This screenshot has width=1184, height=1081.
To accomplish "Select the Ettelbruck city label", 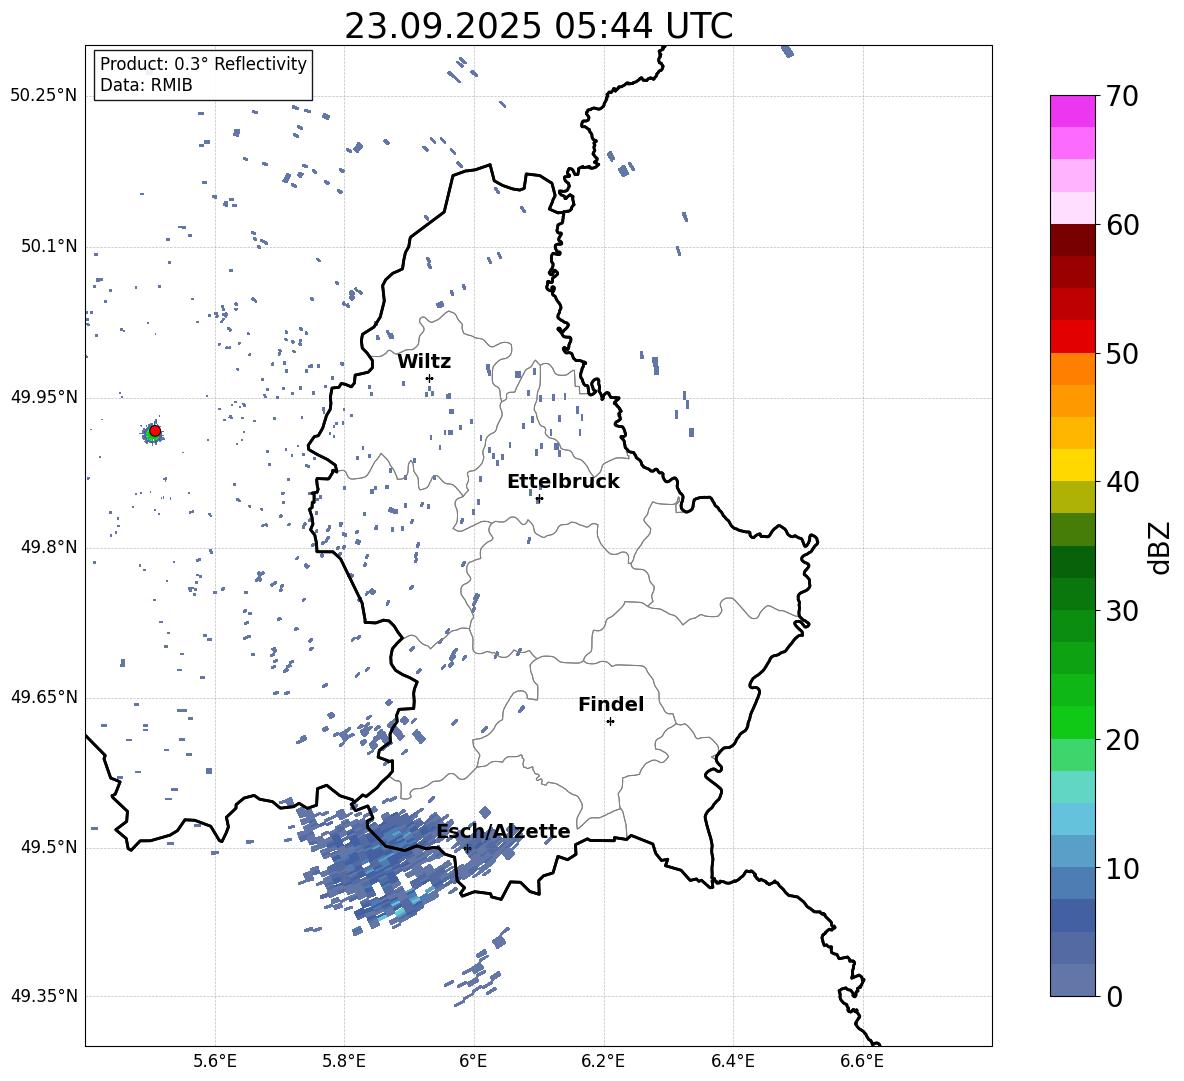I will 563,482.
